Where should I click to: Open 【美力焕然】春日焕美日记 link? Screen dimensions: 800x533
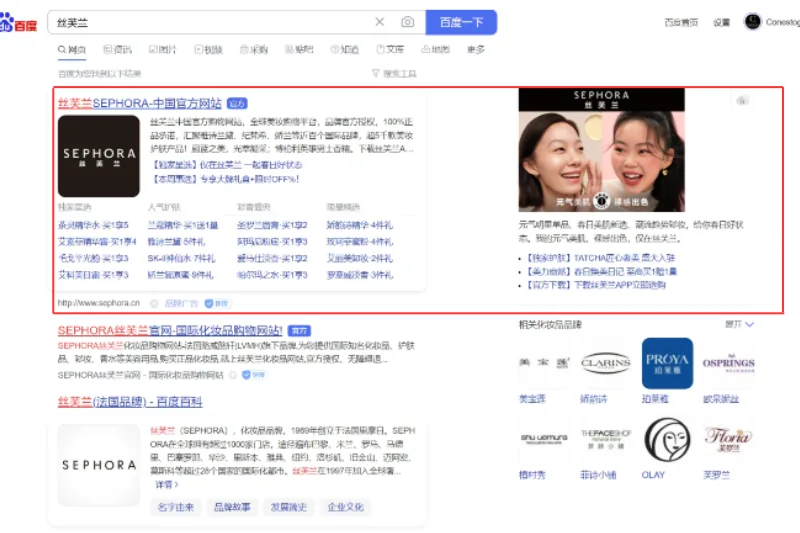[x=602, y=271]
